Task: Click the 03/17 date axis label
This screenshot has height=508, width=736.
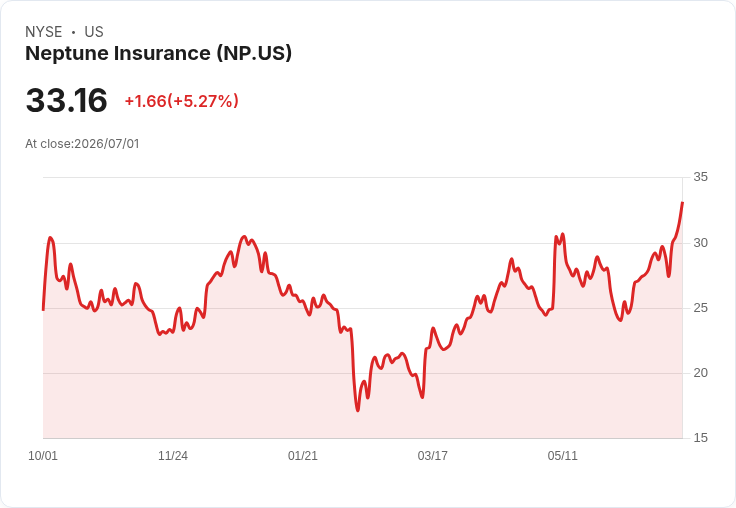Action: click(432, 455)
